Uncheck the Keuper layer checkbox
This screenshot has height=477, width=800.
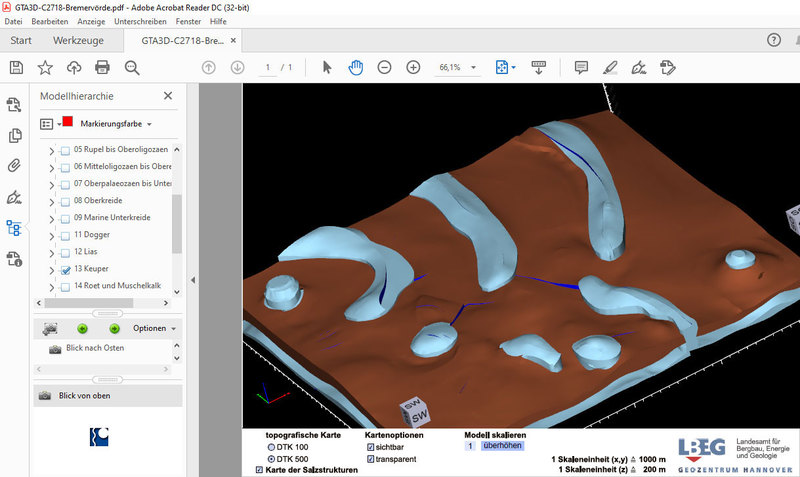pyautogui.click(x=65, y=270)
